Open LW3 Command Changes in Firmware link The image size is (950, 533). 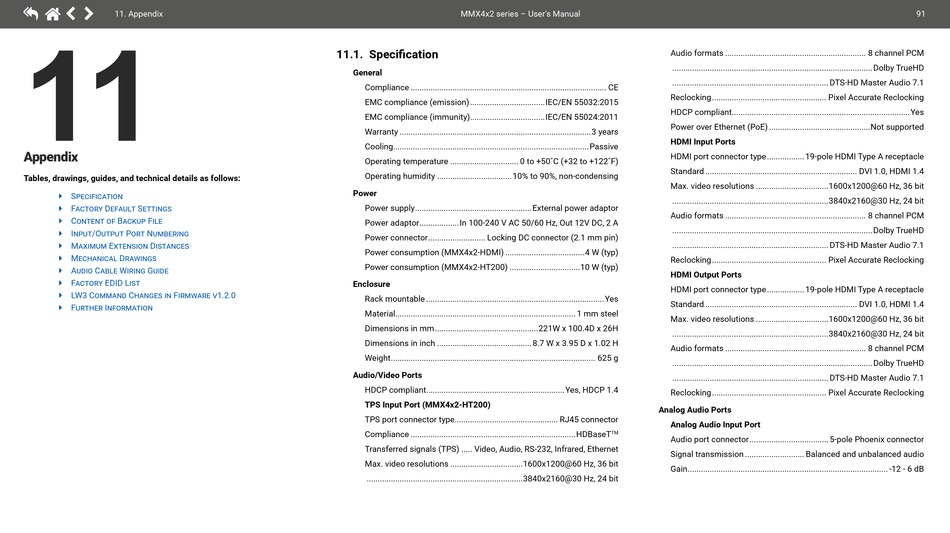click(x=153, y=296)
